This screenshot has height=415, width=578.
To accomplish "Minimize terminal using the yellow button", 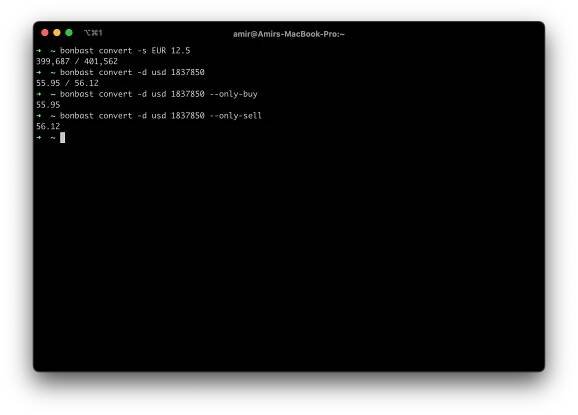I will coord(57,33).
